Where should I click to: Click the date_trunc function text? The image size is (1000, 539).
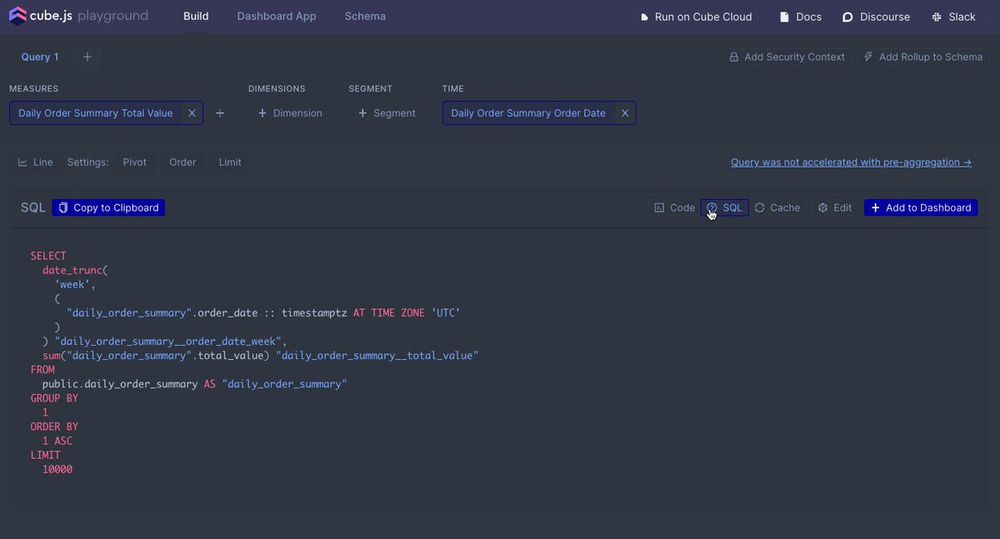pyautogui.click(x=73, y=270)
